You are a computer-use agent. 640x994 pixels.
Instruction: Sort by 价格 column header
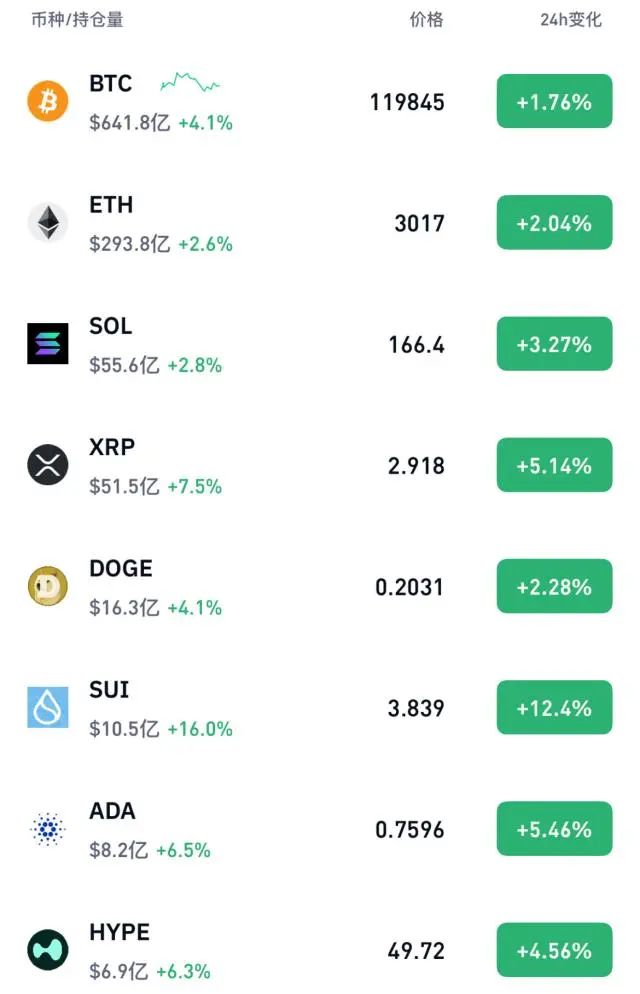[426, 20]
